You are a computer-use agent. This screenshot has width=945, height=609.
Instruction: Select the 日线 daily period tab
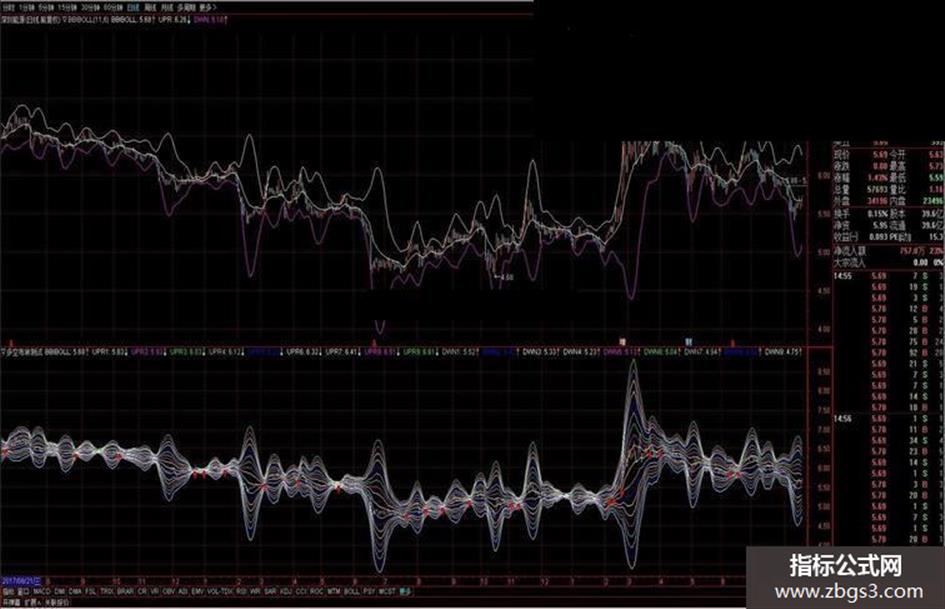[133, 7]
